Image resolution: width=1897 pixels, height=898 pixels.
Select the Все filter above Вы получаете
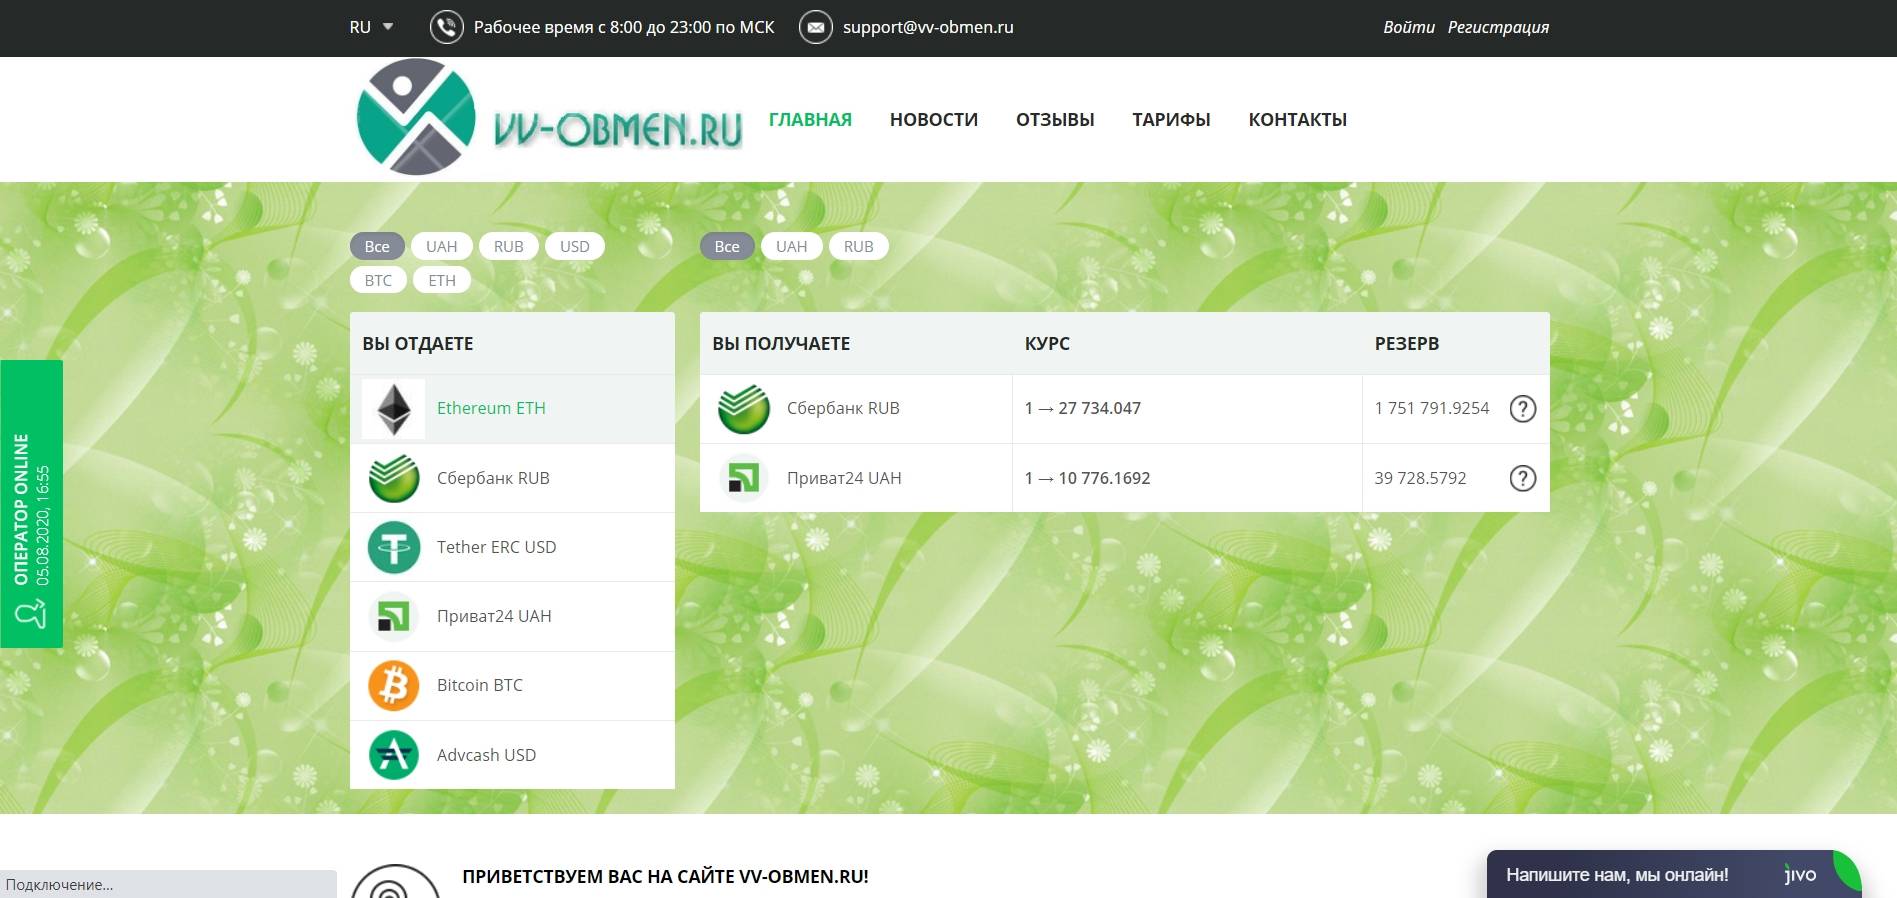tap(727, 246)
